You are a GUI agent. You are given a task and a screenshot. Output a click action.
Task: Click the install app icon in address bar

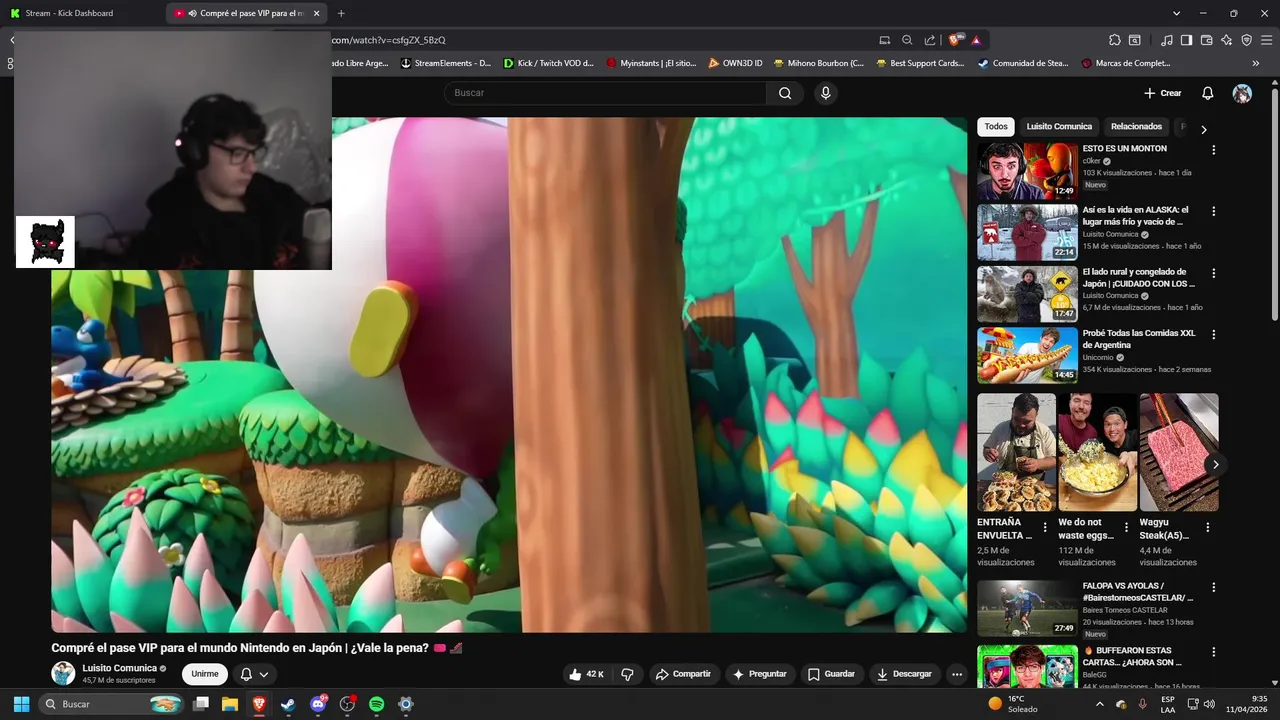[884, 40]
